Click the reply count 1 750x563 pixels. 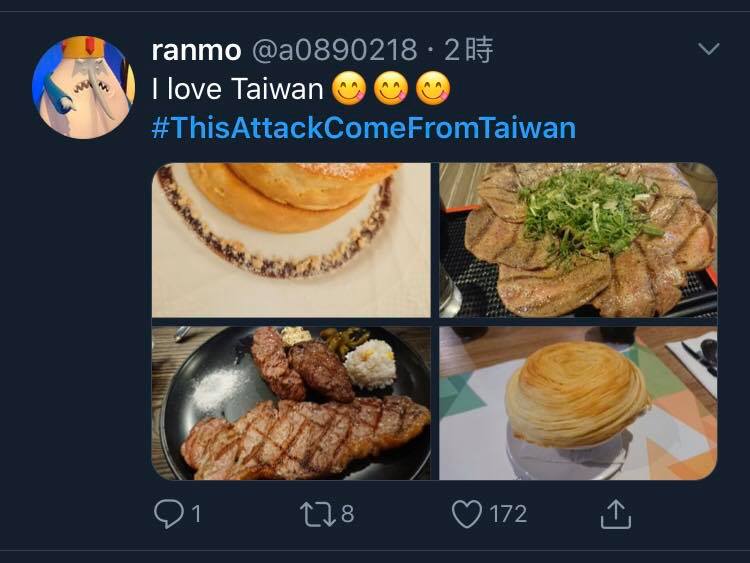tap(196, 514)
